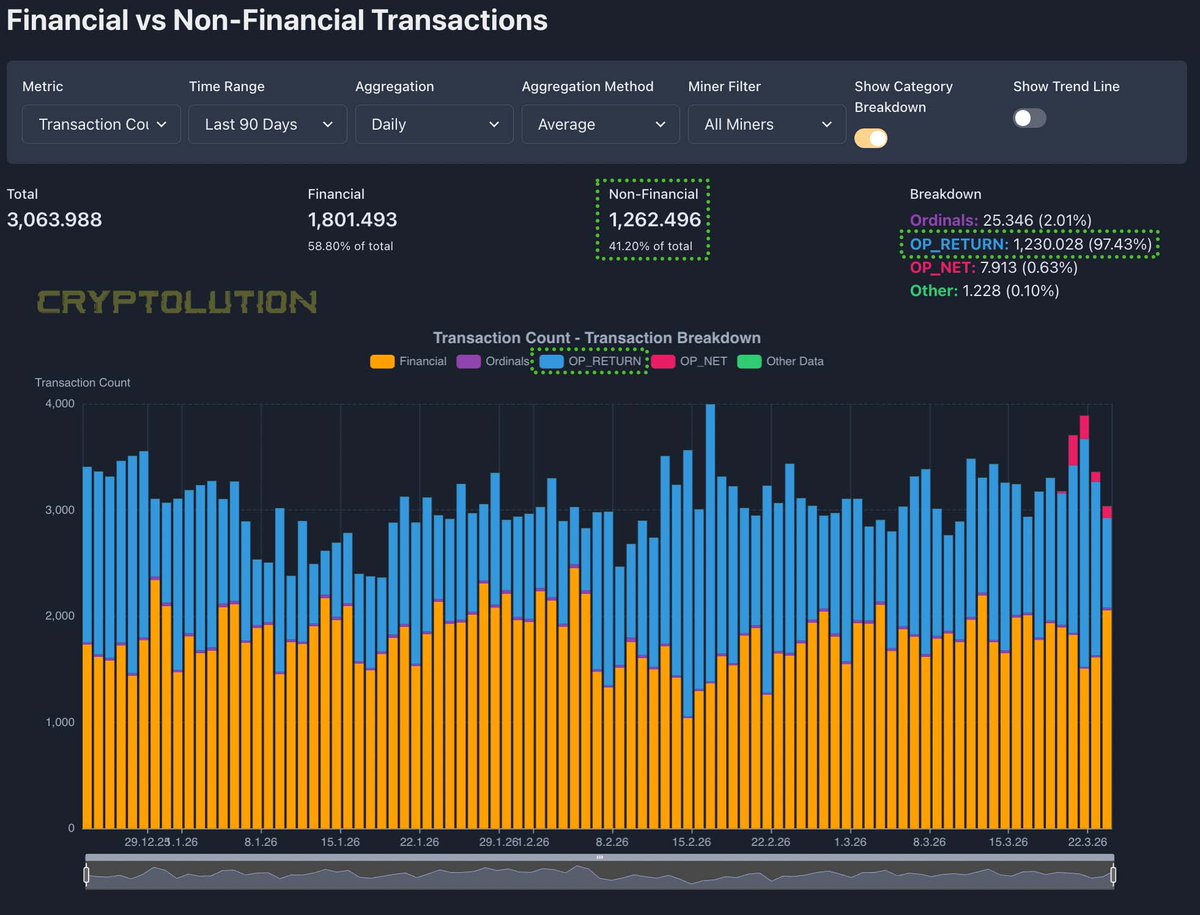Click the 22.3.26 x-axis date label
1200x915 pixels.
pyautogui.click(x=1089, y=842)
